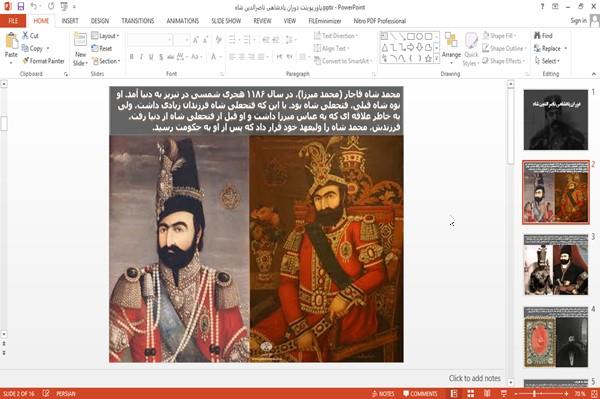This screenshot has width=600, height=399.
Task: Select slide 4 thumbnail
Action: point(556,337)
